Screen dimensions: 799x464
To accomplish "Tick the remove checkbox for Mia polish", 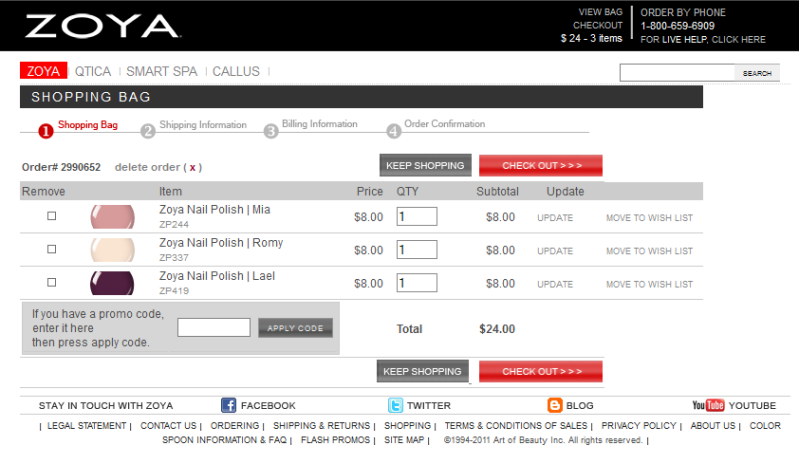I will [52, 216].
